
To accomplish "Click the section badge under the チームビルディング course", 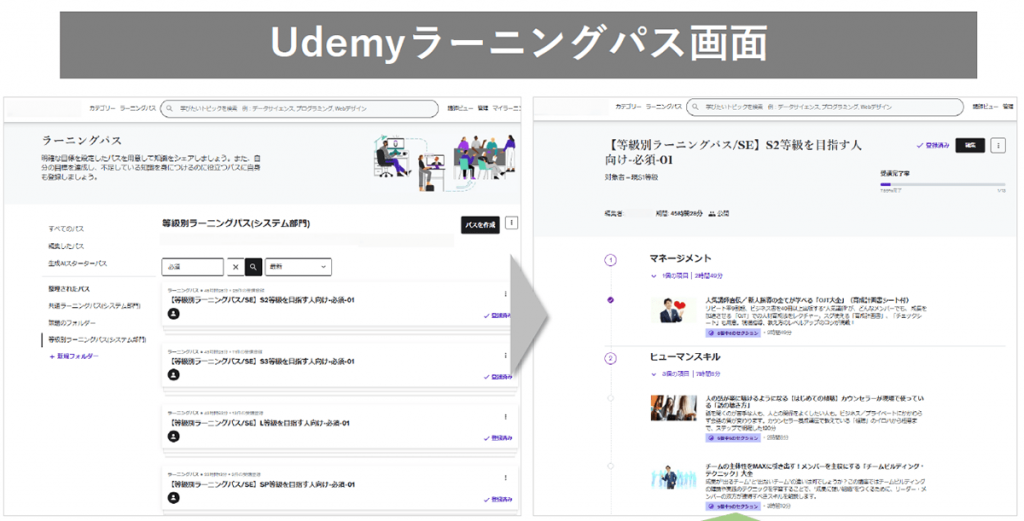I will [733, 506].
